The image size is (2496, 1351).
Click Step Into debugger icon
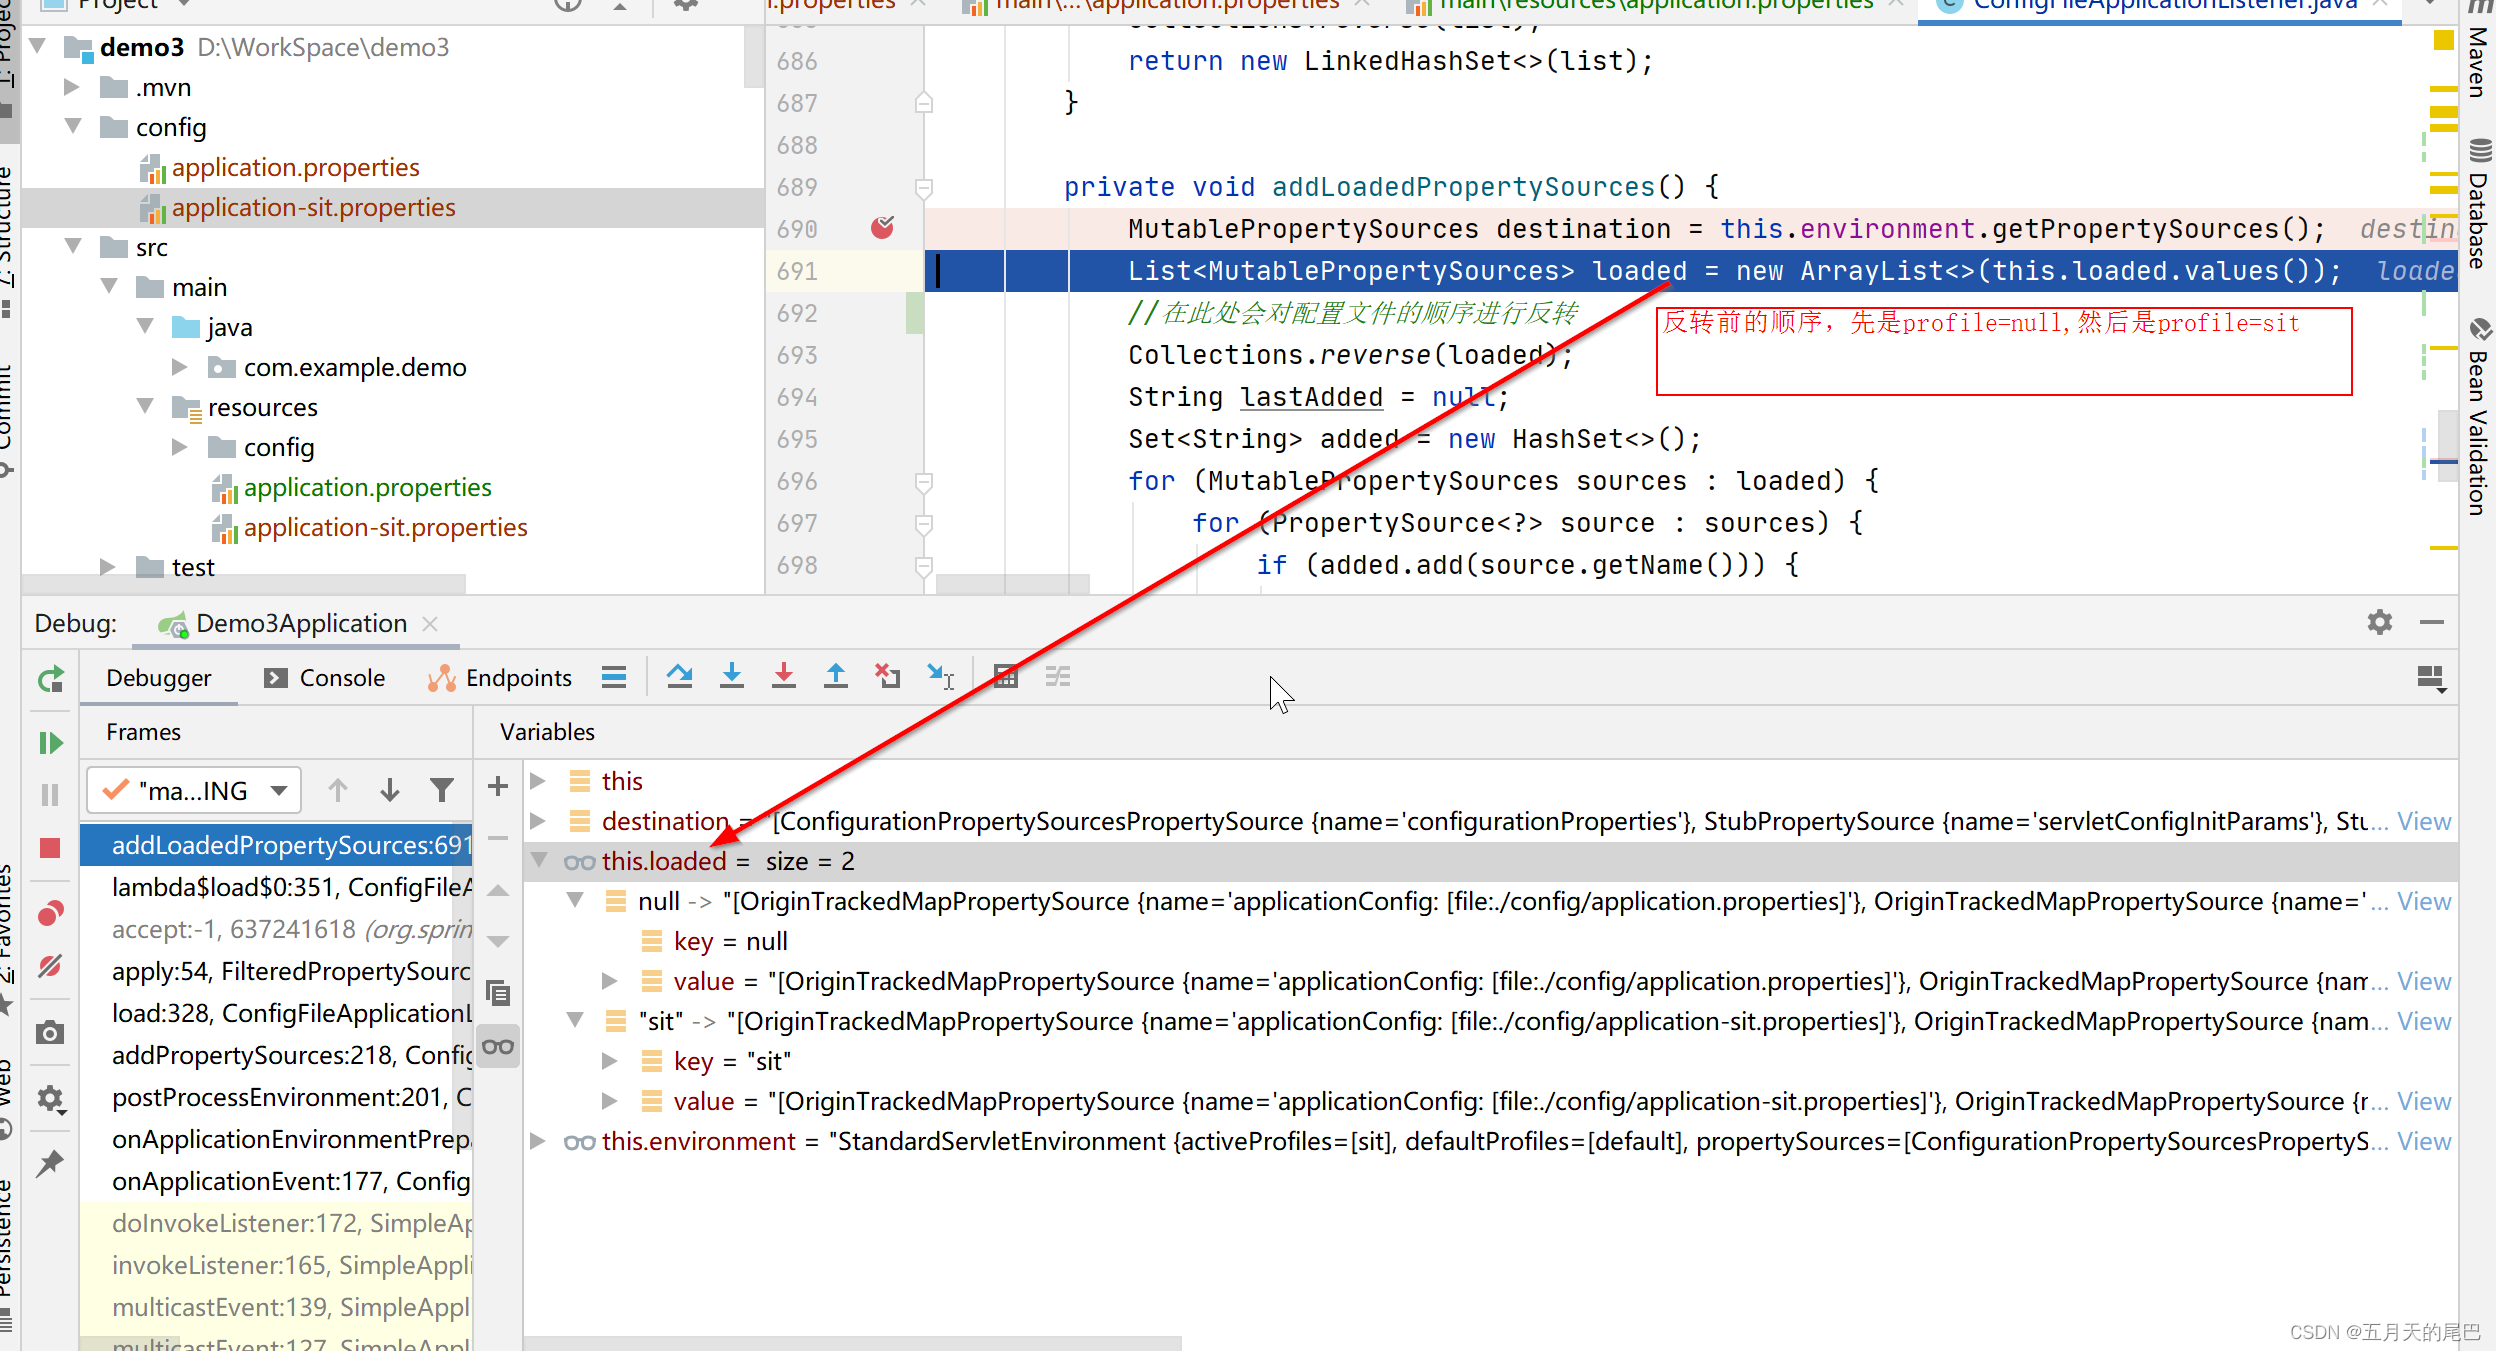(x=732, y=677)
